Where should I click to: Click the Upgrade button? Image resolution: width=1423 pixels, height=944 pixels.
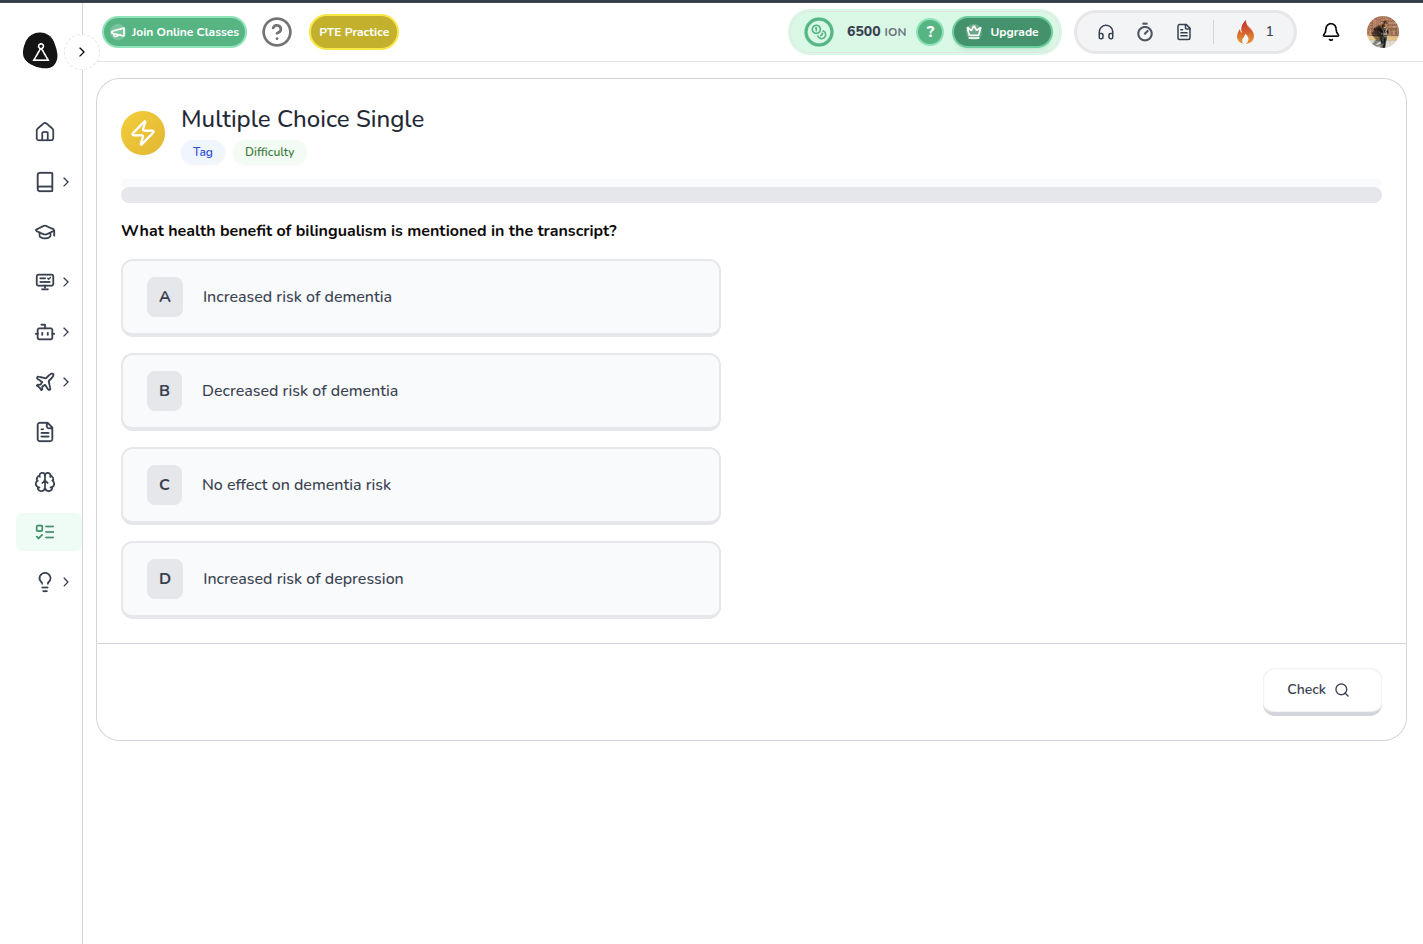1002,32
